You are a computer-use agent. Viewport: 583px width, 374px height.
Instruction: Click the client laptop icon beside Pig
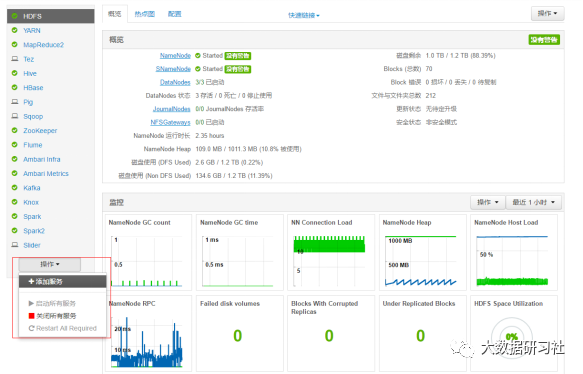pyautogui.click(x=15, y=101)
